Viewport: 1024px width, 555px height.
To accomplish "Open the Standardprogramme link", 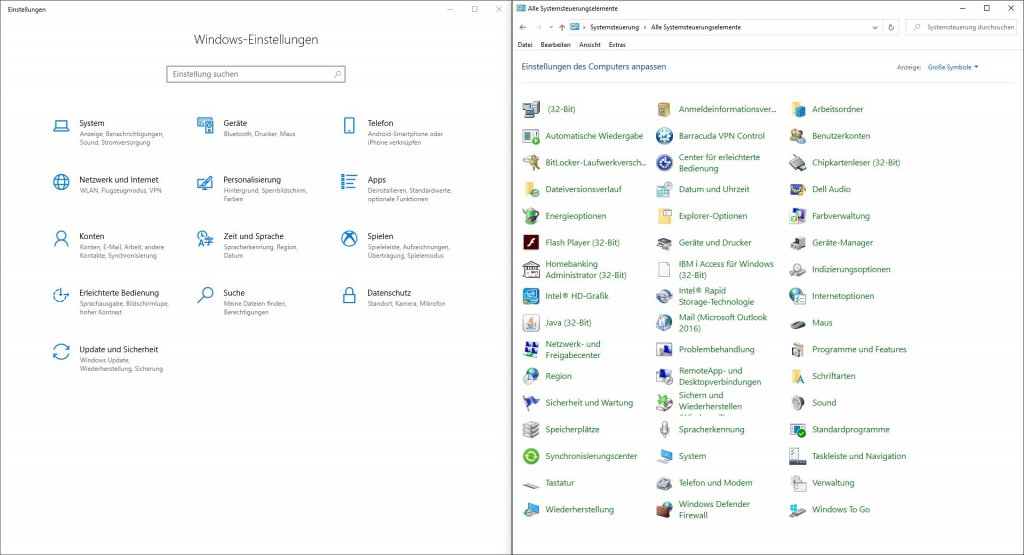I will point(850,429).
